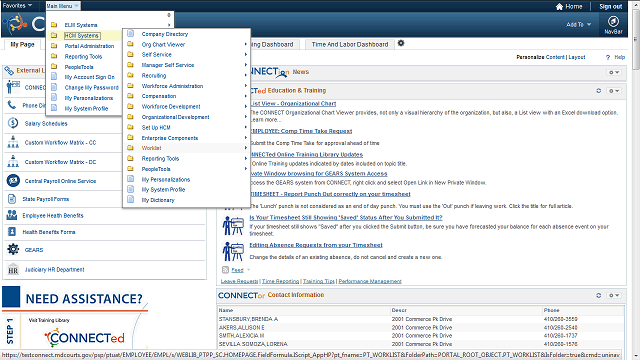Click the 410/260-2540 phone cell
Viewport: 640px width, 360px height.
(x=560, y=327)
